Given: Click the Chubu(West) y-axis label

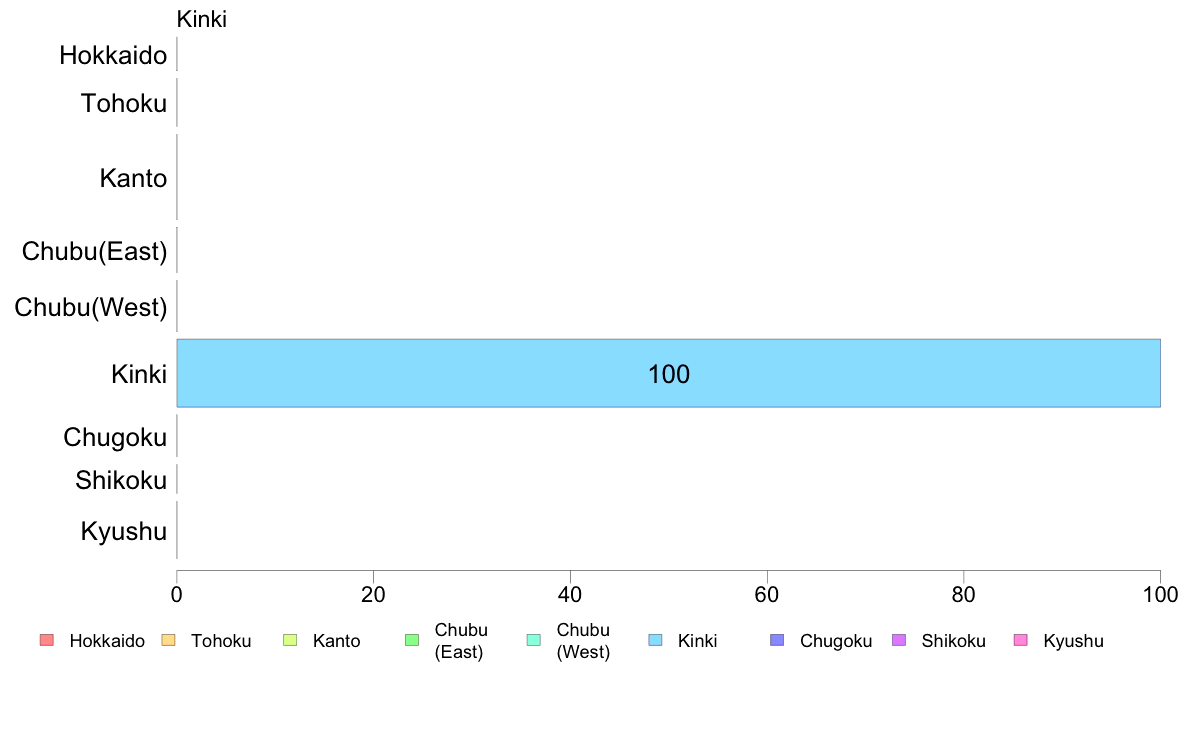Looking at the screenshot, I should click(x=91, y=307).
